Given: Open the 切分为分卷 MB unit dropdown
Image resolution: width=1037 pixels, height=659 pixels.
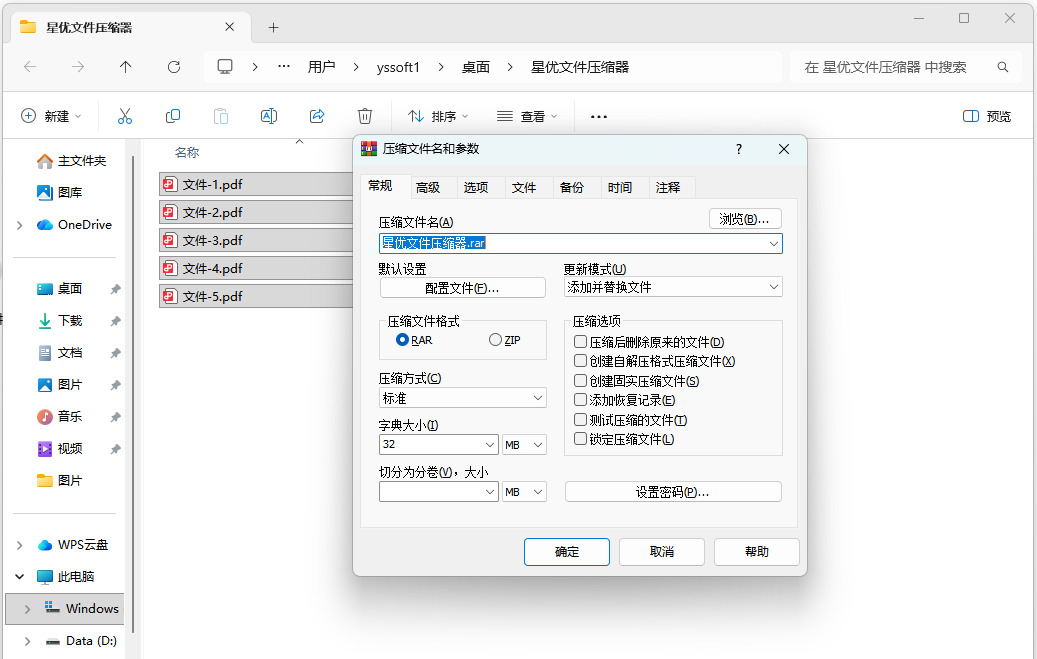Looking at the screenshot, I should coord(524,492).
